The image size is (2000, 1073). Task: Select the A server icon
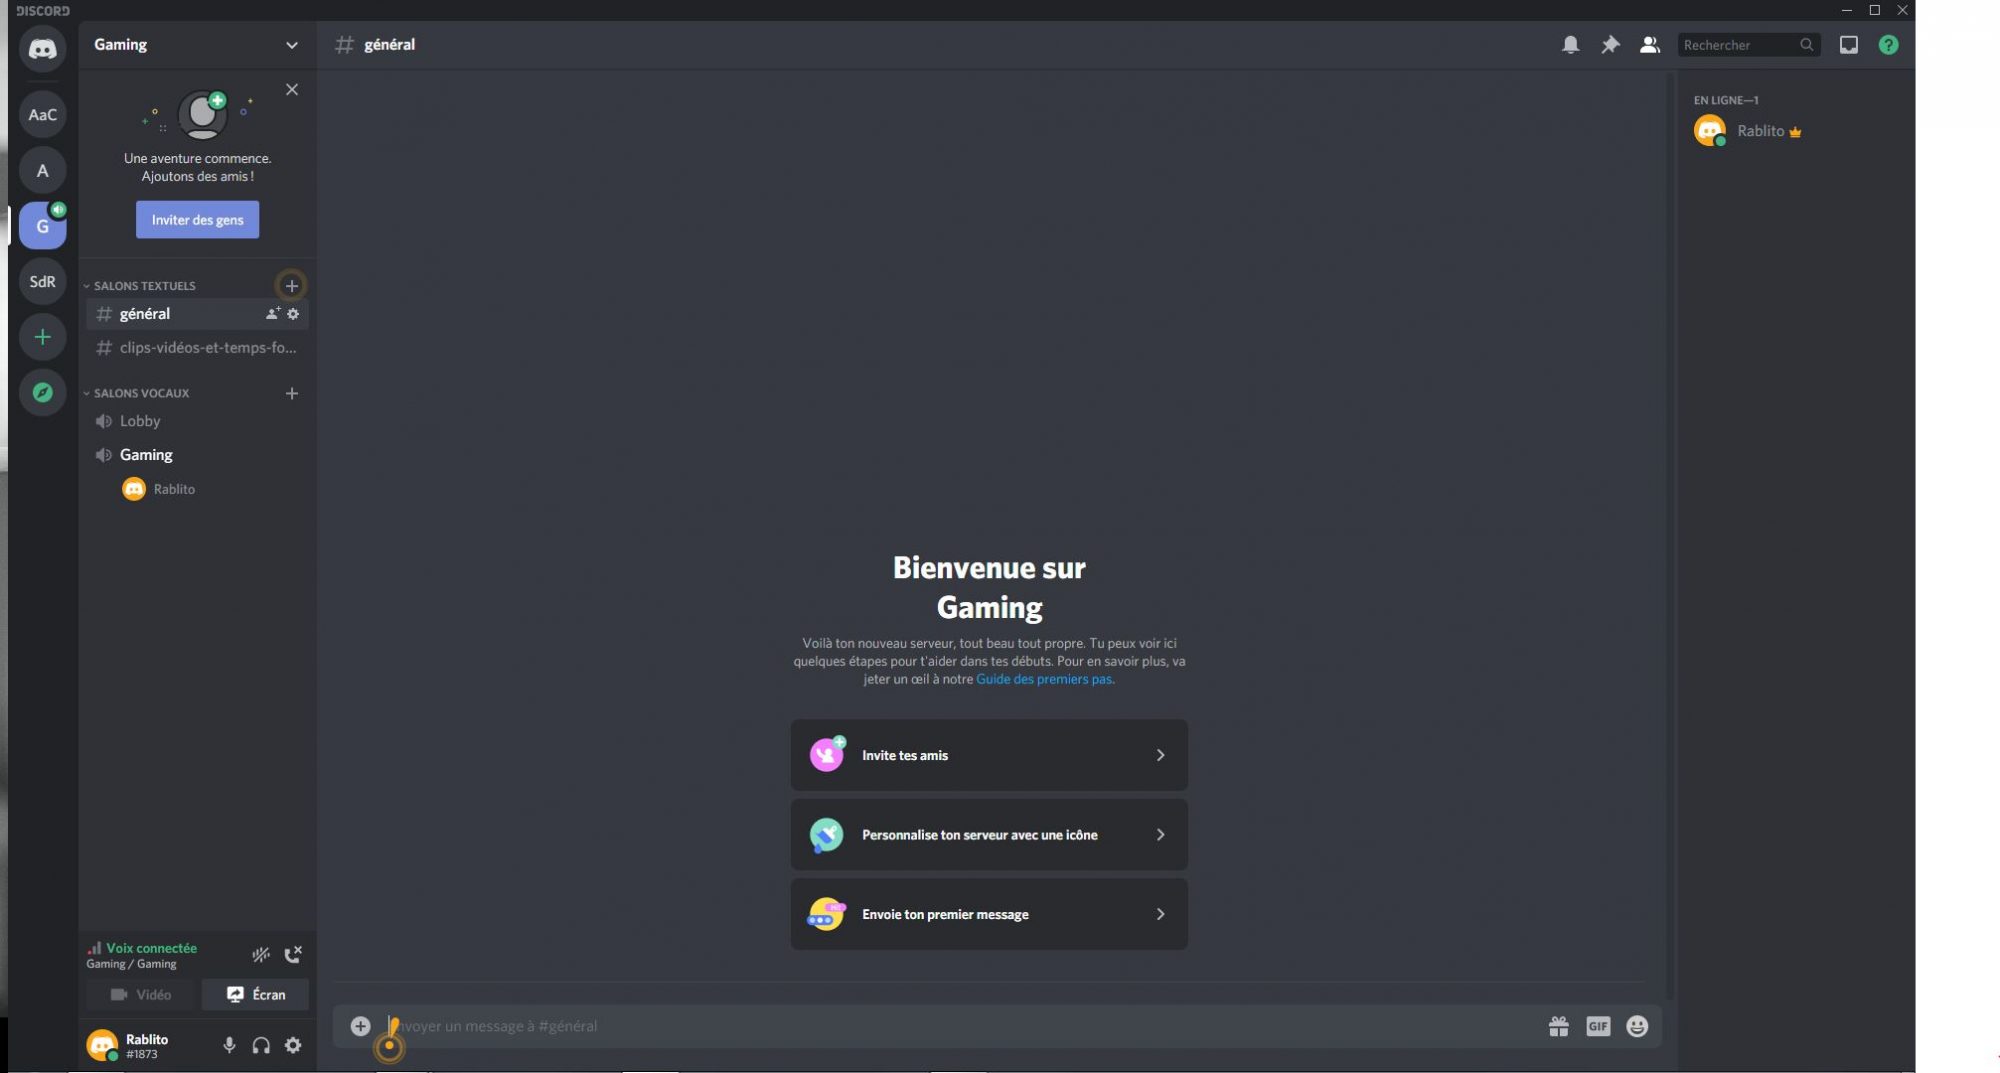point(42,170)
